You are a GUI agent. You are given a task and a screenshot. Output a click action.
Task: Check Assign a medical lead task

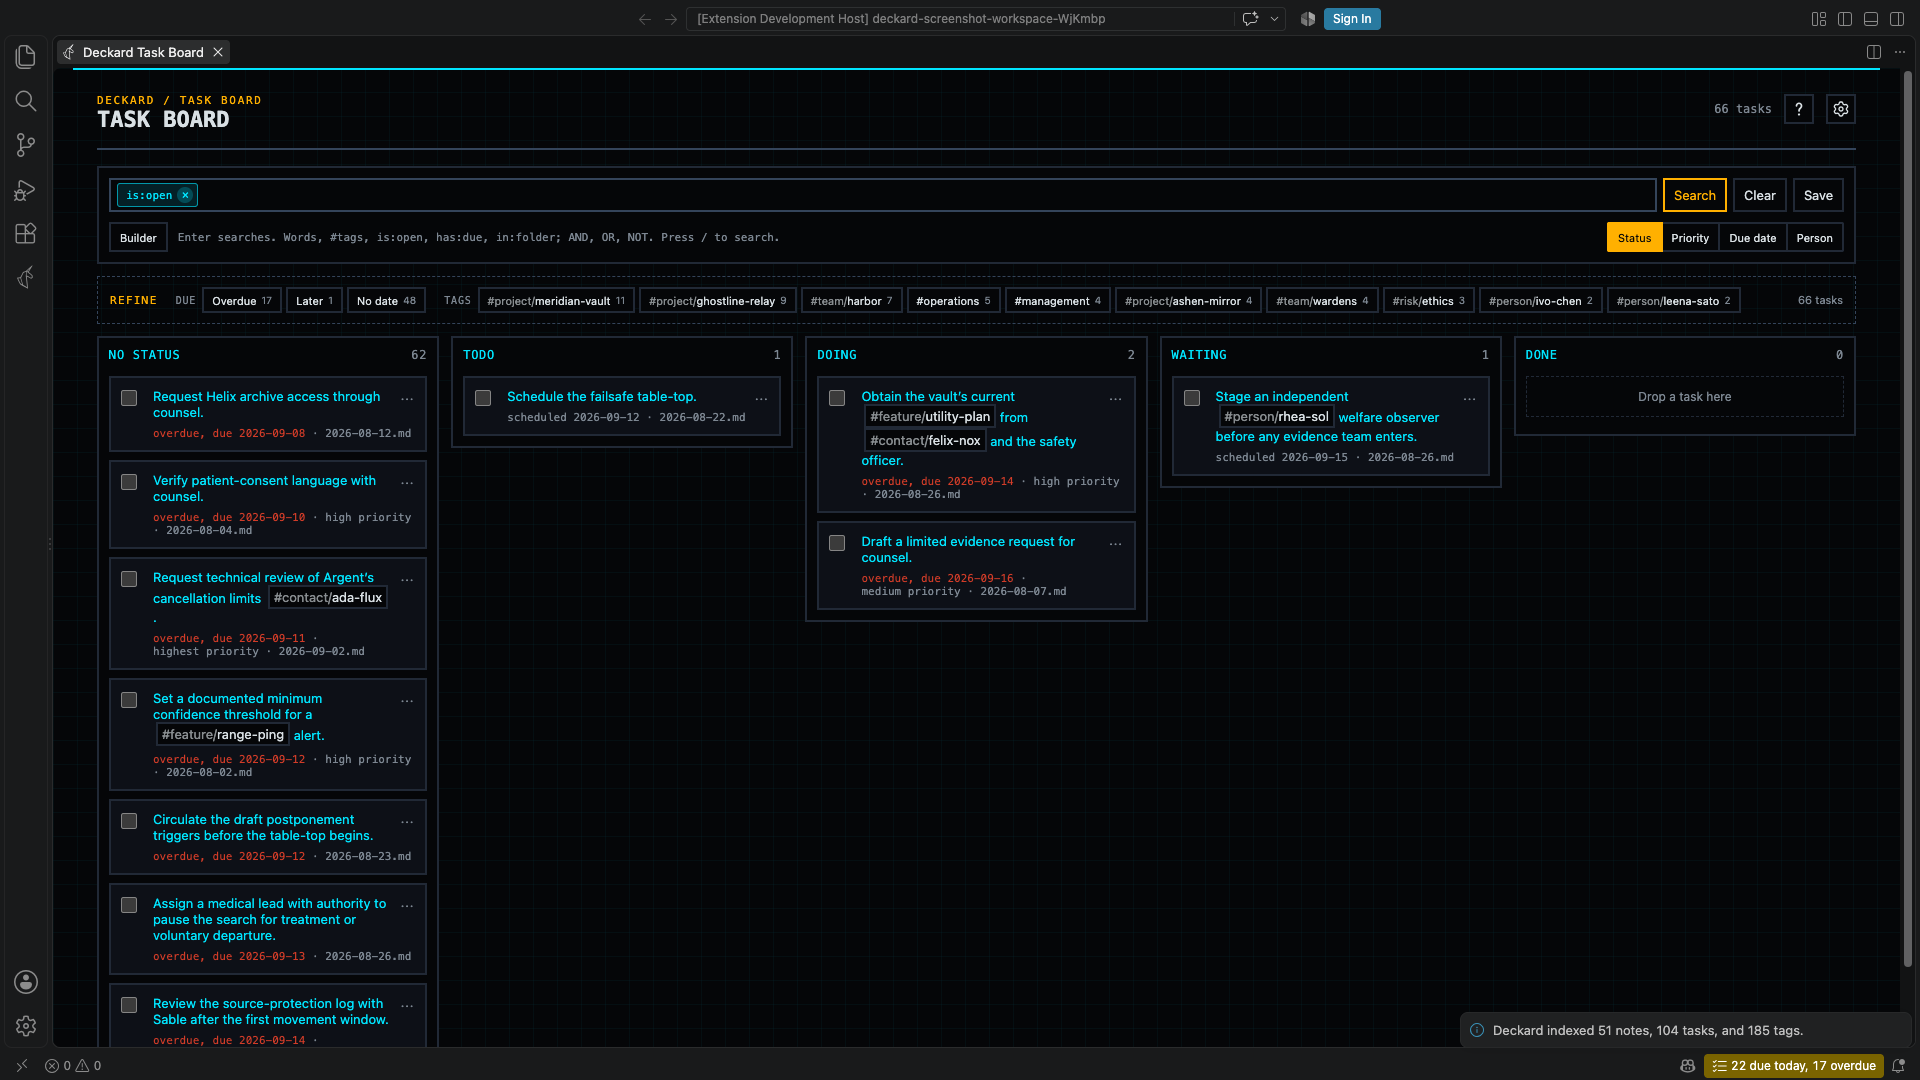pos(129,905)
